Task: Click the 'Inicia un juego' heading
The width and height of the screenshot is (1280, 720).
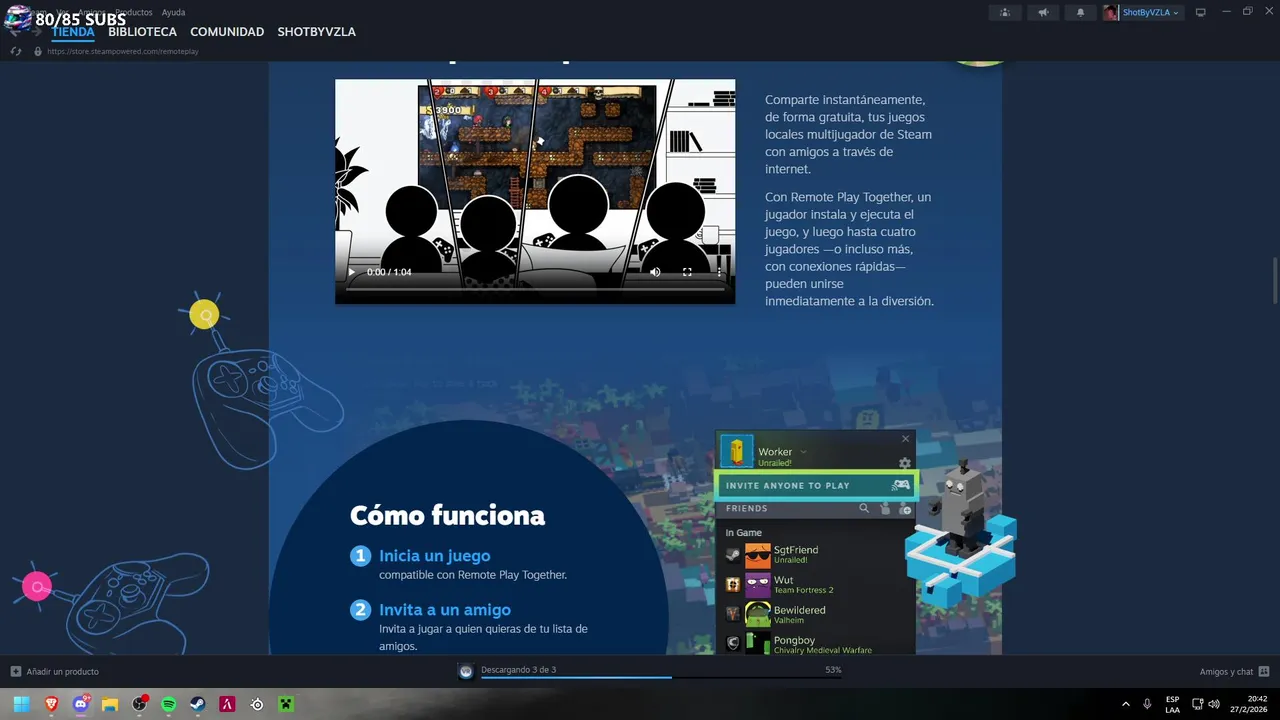Action: (435, 555)
